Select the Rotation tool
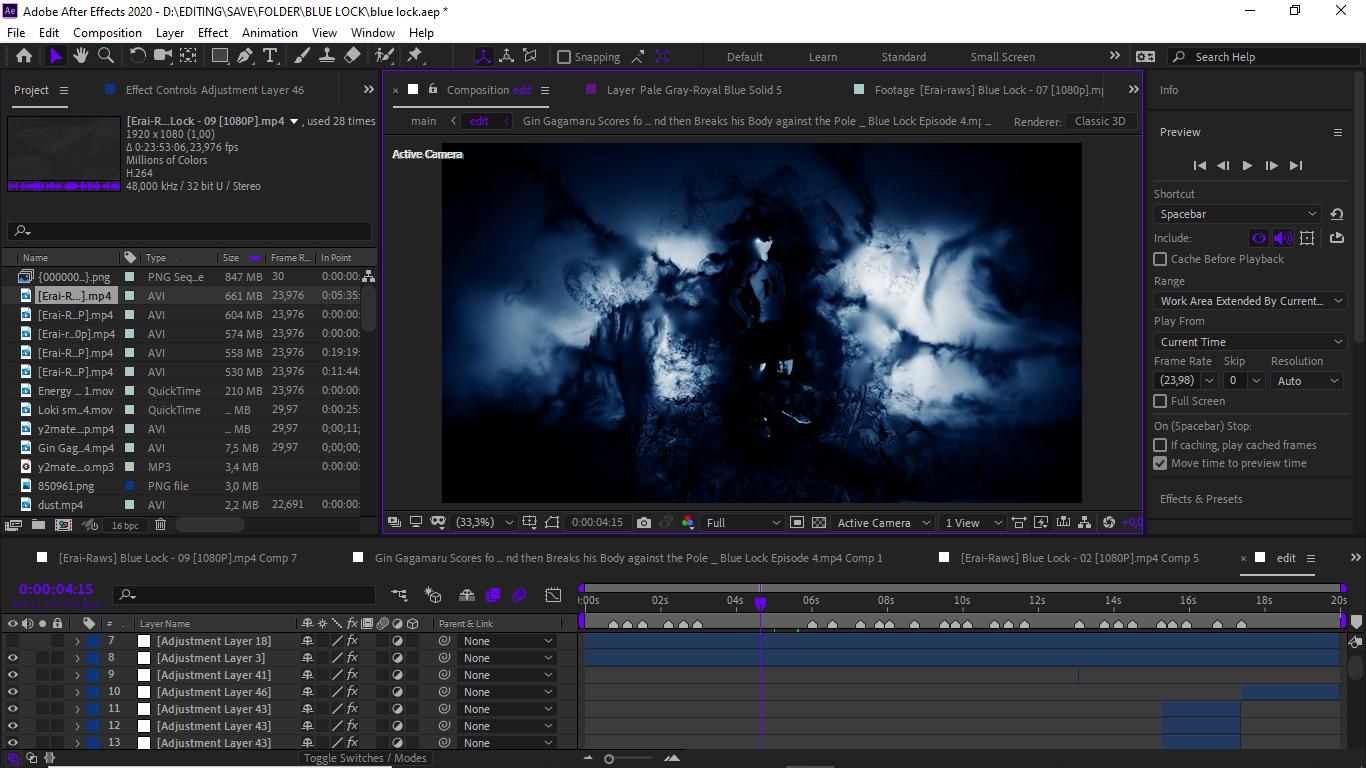 pos(138,56)
